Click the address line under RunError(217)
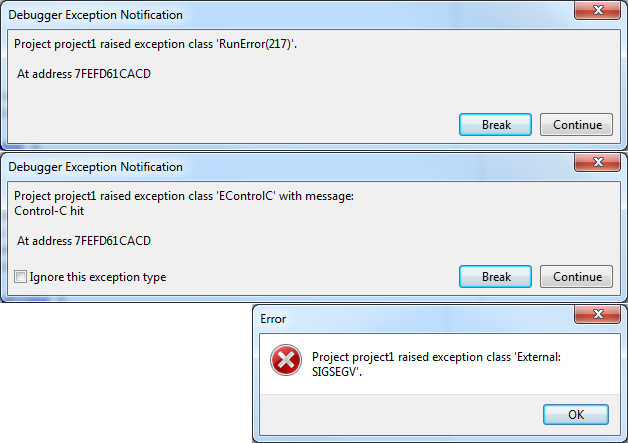 (84, 74)
